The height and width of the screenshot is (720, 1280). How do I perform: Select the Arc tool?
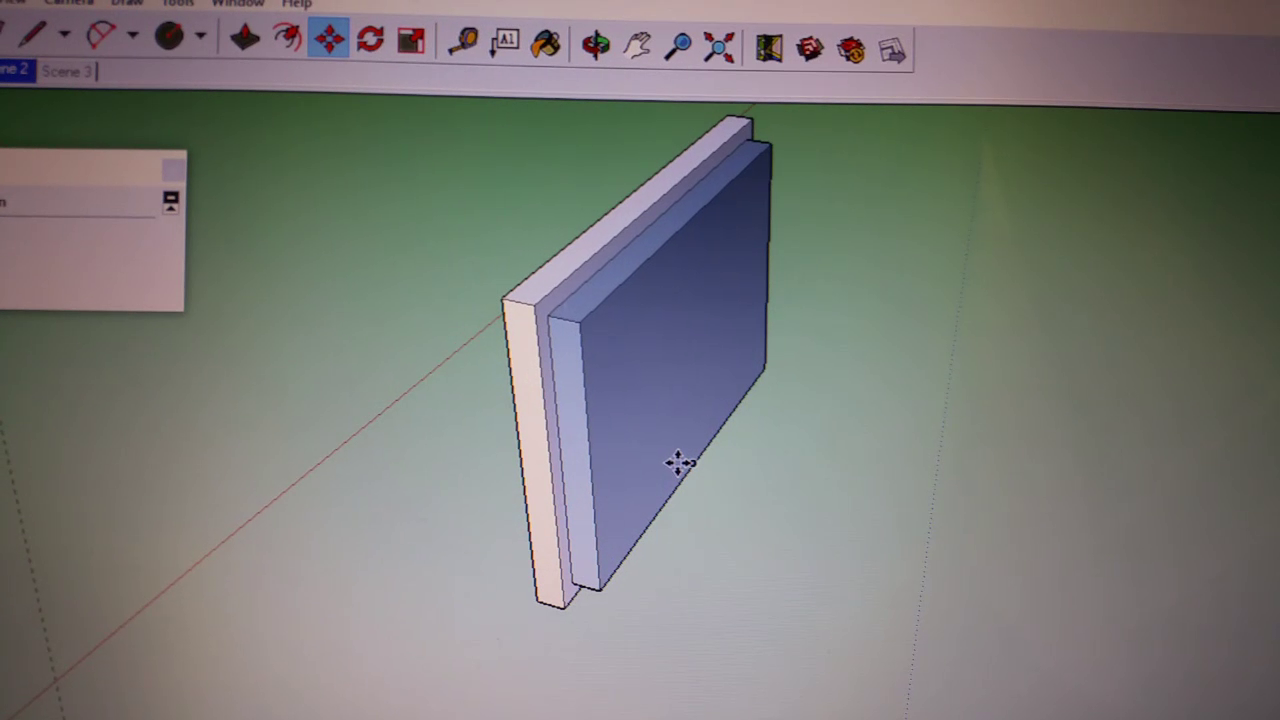101,35
